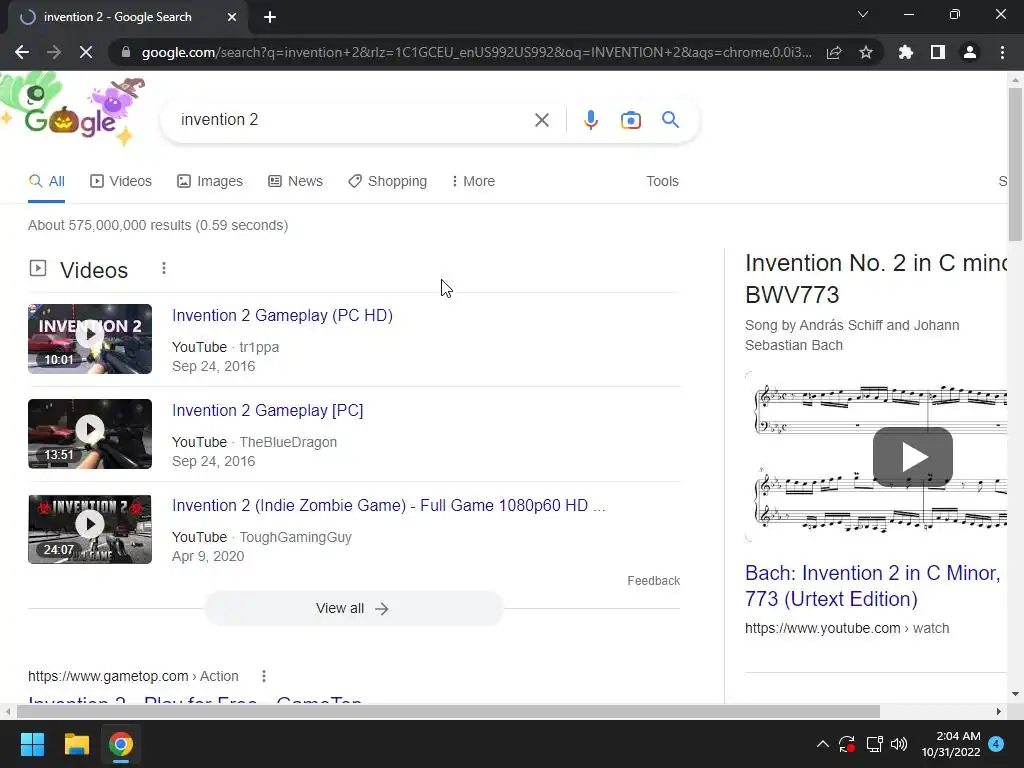Bookmark this page with the star
The width and height of the screenshot is (1024, 768).
coord(866,52)
